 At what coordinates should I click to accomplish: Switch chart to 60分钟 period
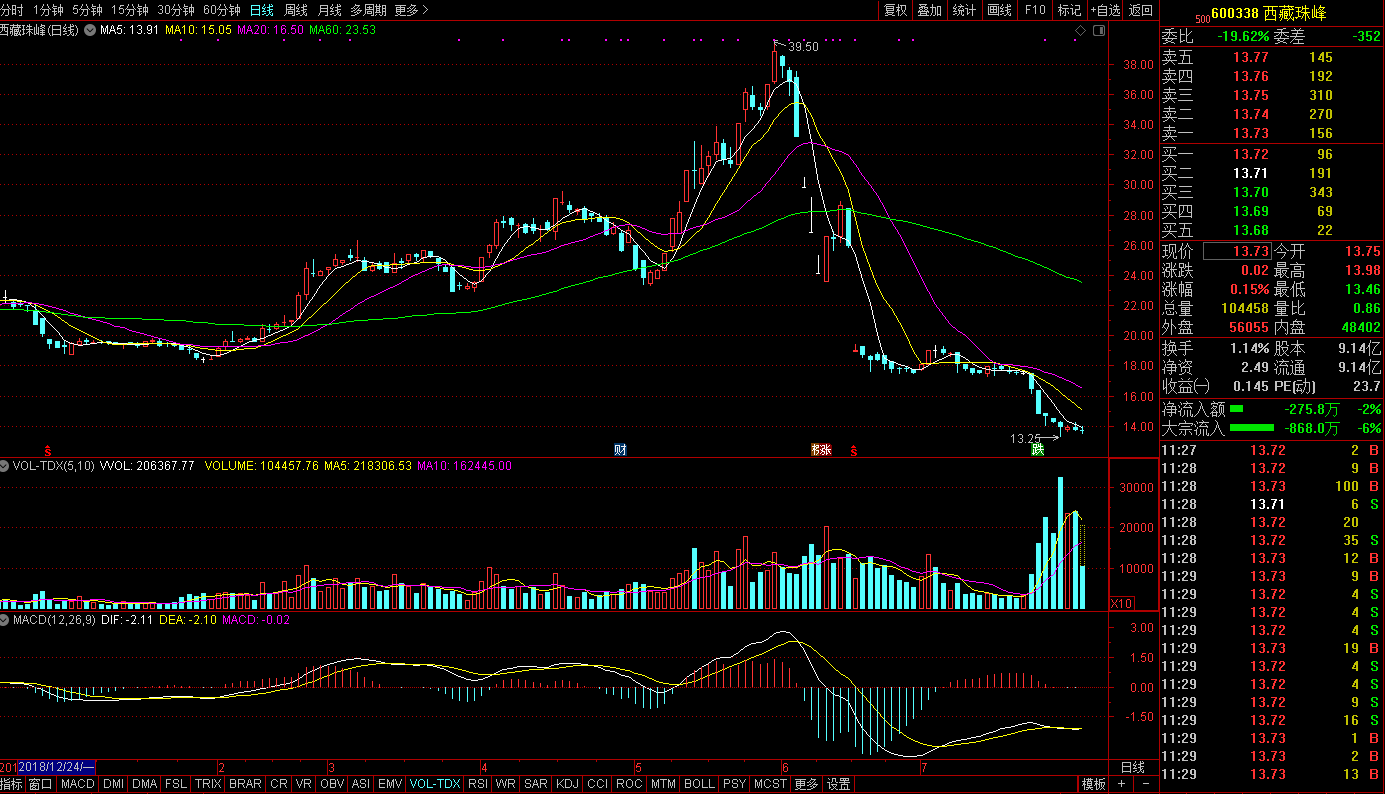pyautogui.click(x=221, y=10)
